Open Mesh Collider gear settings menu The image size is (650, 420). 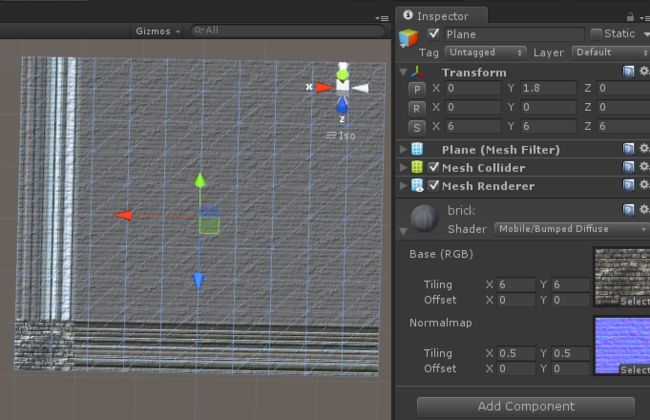tap(644, 166)
